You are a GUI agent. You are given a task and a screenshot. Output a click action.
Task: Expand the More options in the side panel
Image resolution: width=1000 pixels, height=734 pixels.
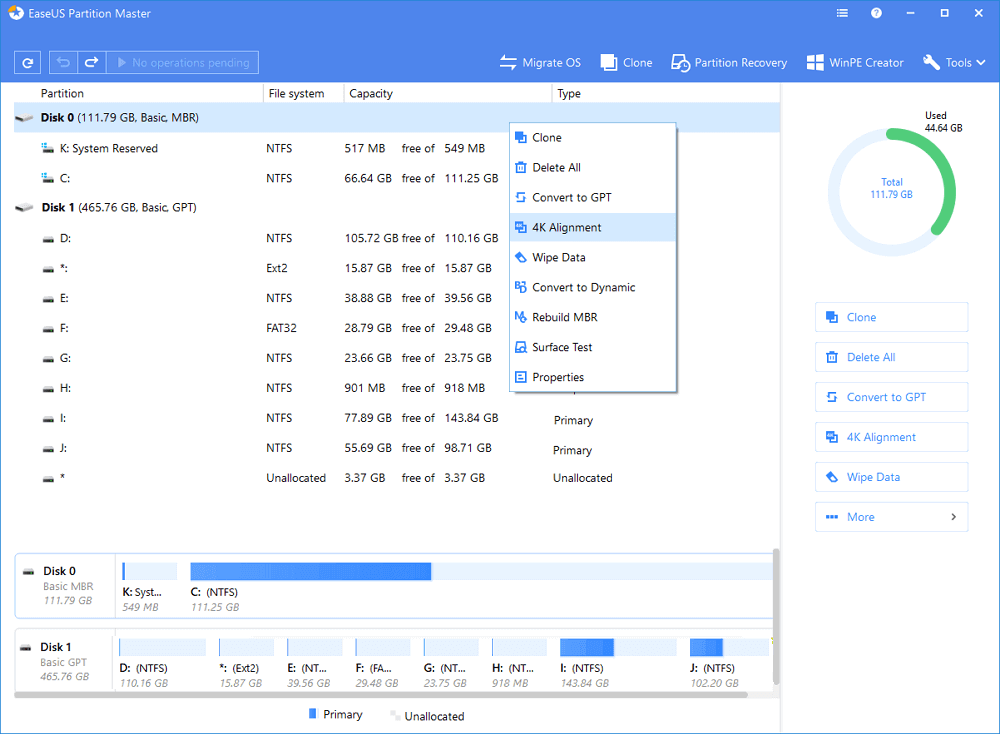pyautogui.click(x=891, y=517)
